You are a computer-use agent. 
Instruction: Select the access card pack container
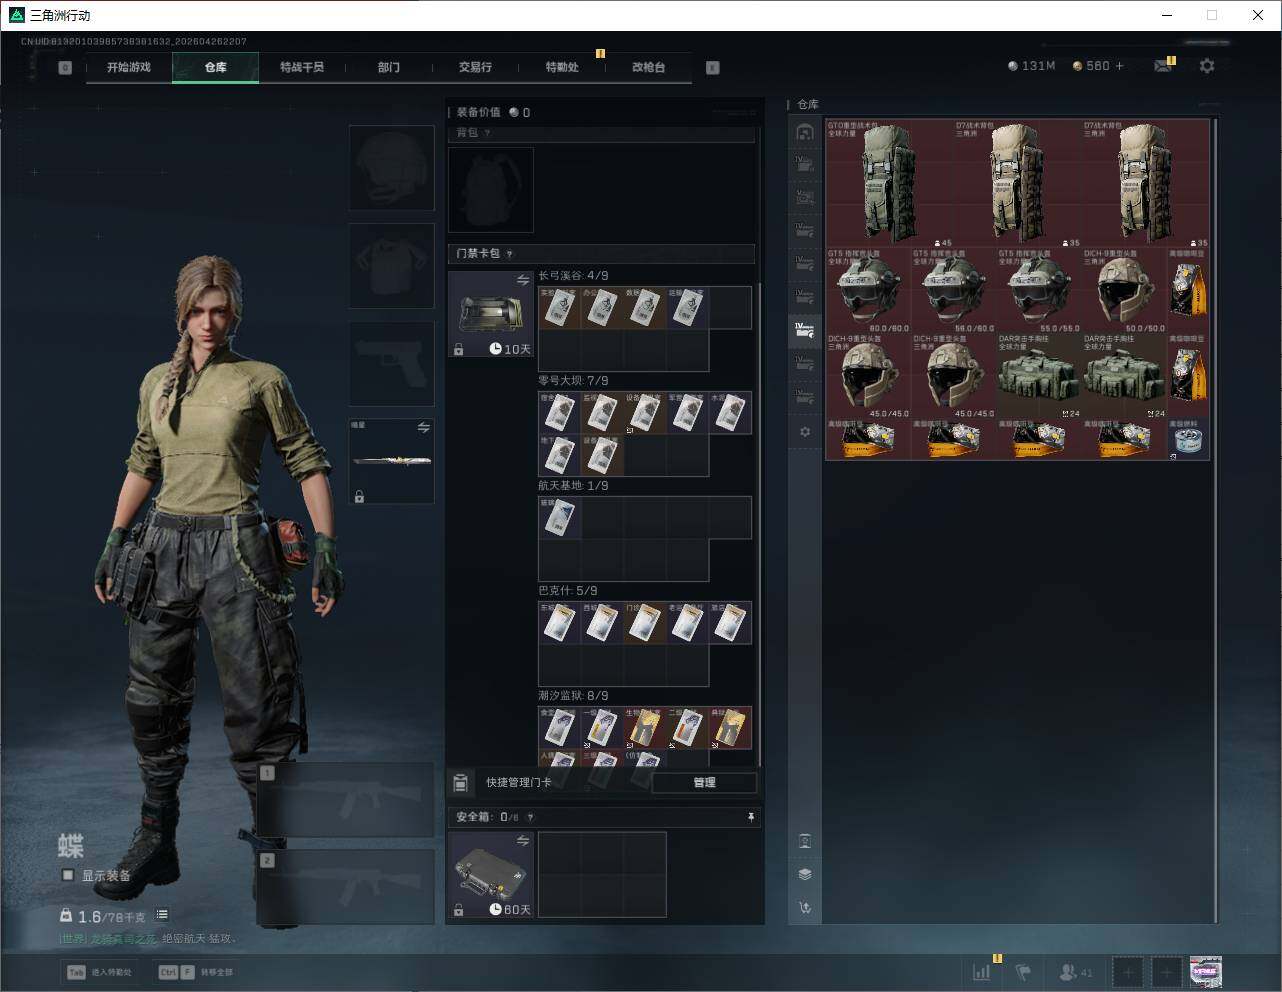(x=490, y=315)
